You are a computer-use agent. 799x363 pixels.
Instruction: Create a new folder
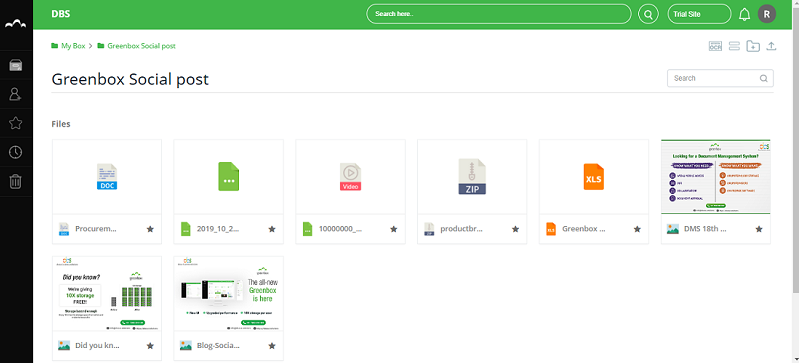tap(753, 46)
